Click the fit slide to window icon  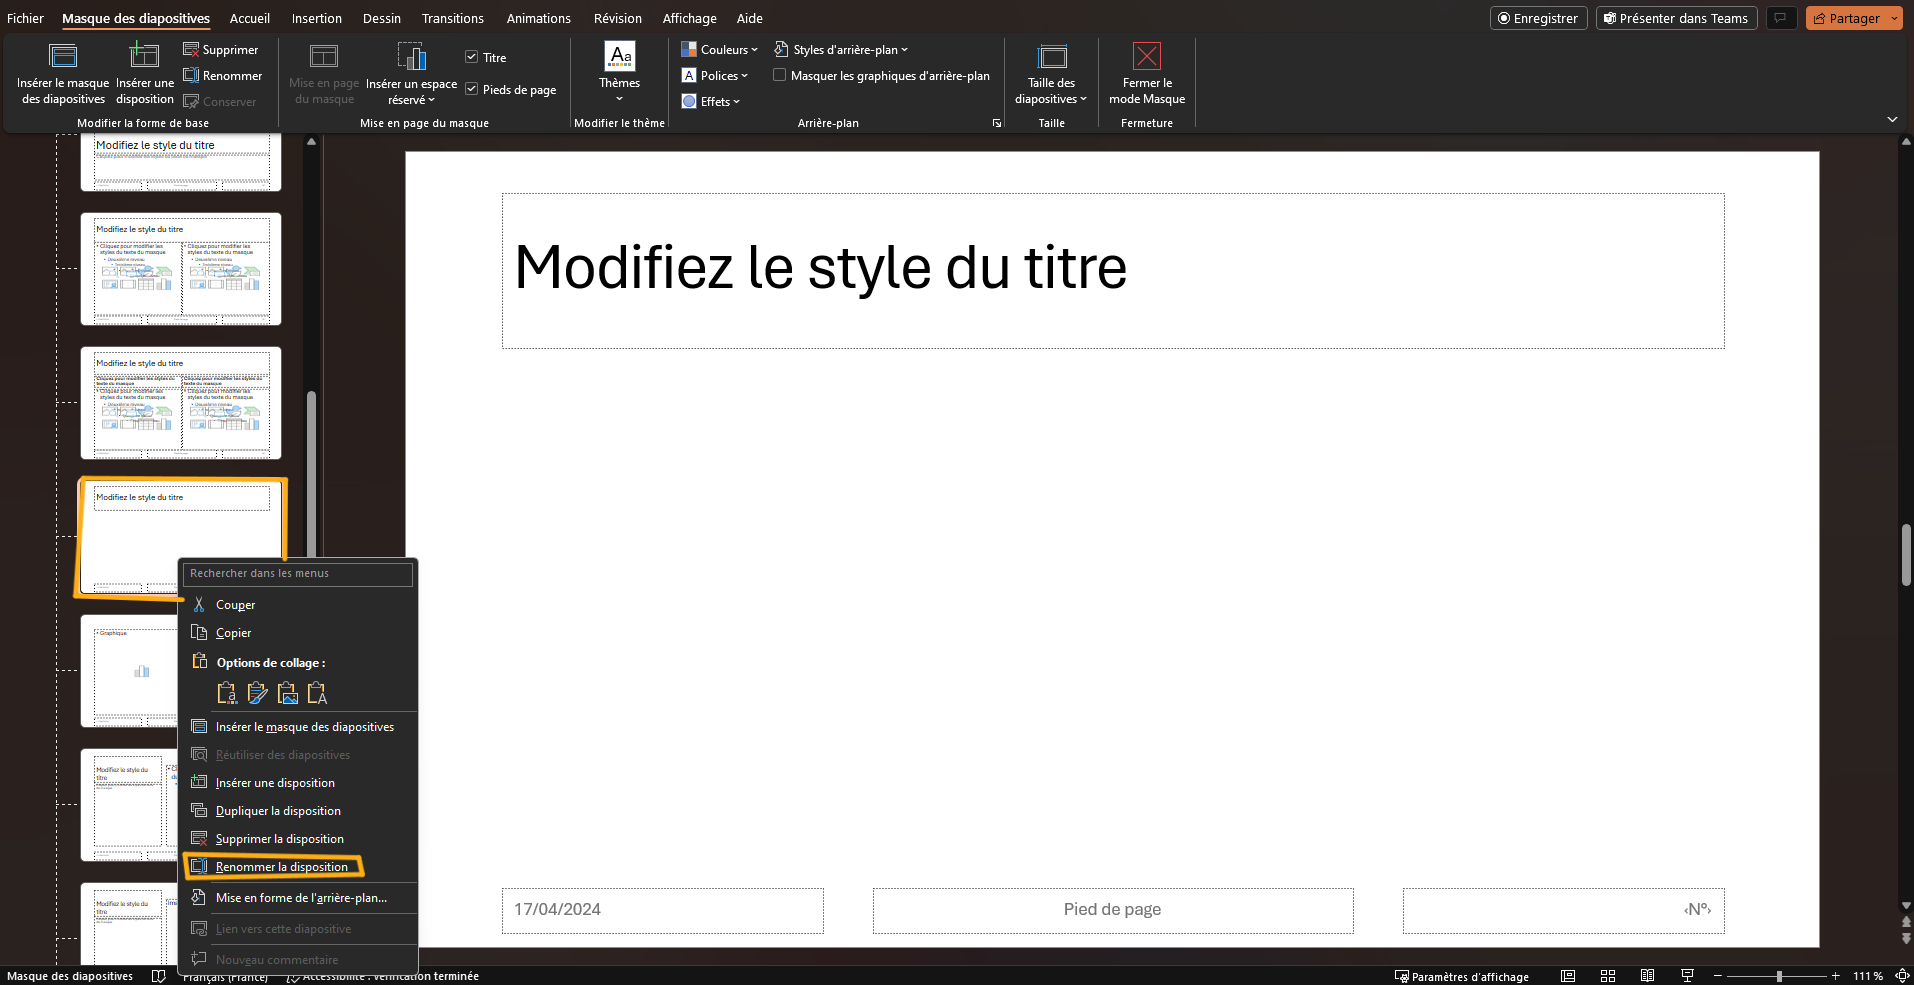(x=1902, y=976)
